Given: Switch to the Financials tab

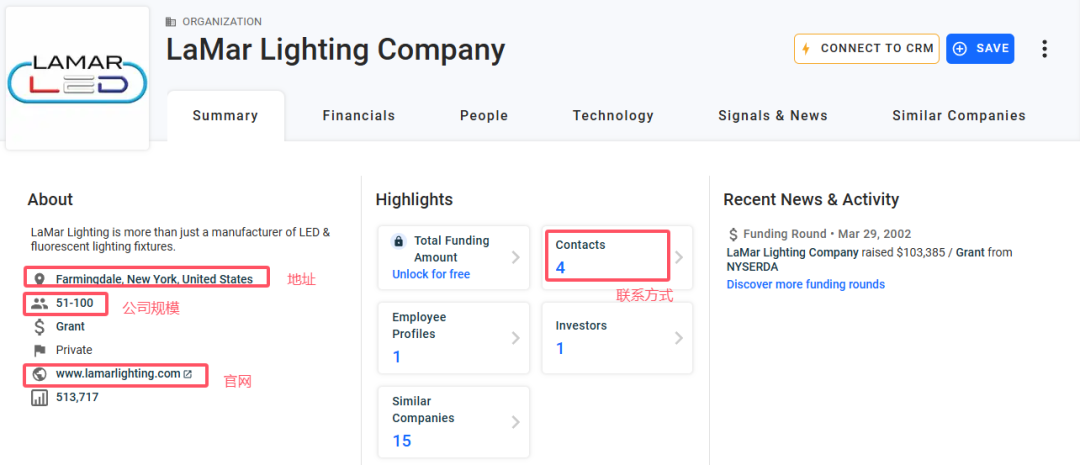Looking at the screenshot, I should tap(359, 116).
